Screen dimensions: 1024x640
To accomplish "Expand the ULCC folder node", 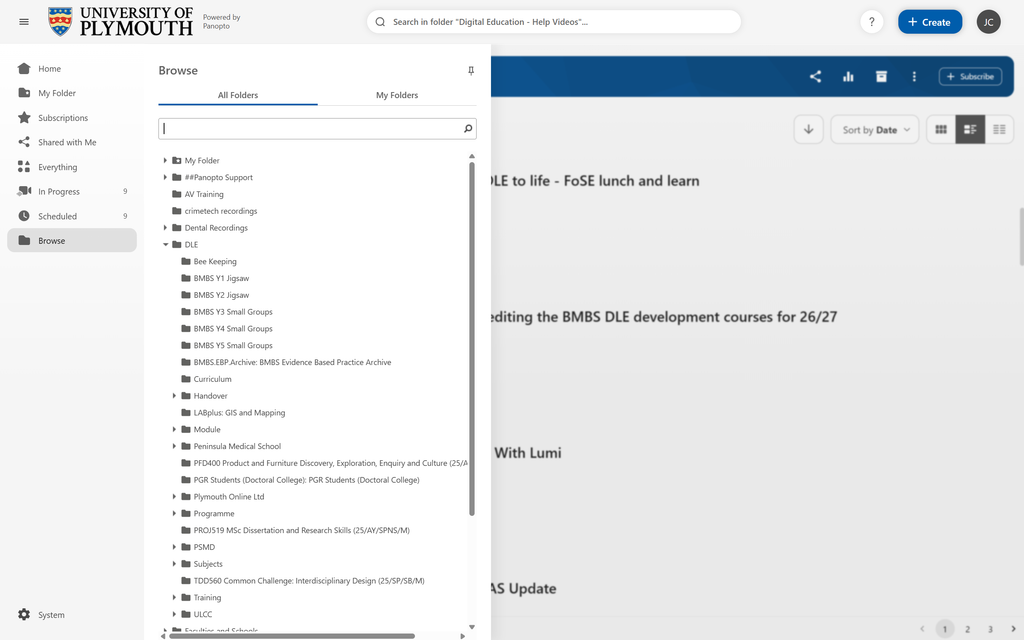I will click(174, 614).
